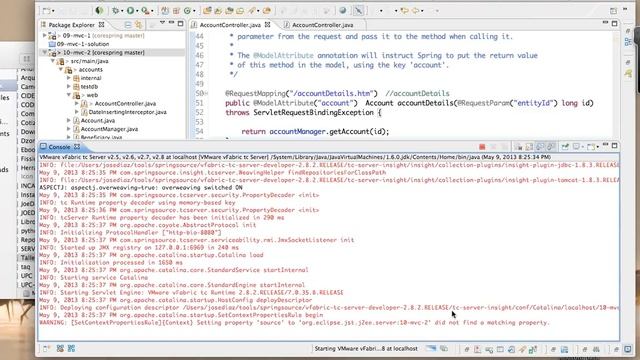The height and width of the screenshot is (360, 640).
Task: Open the Debug configurations dropdown arrow
Action: 122,11
